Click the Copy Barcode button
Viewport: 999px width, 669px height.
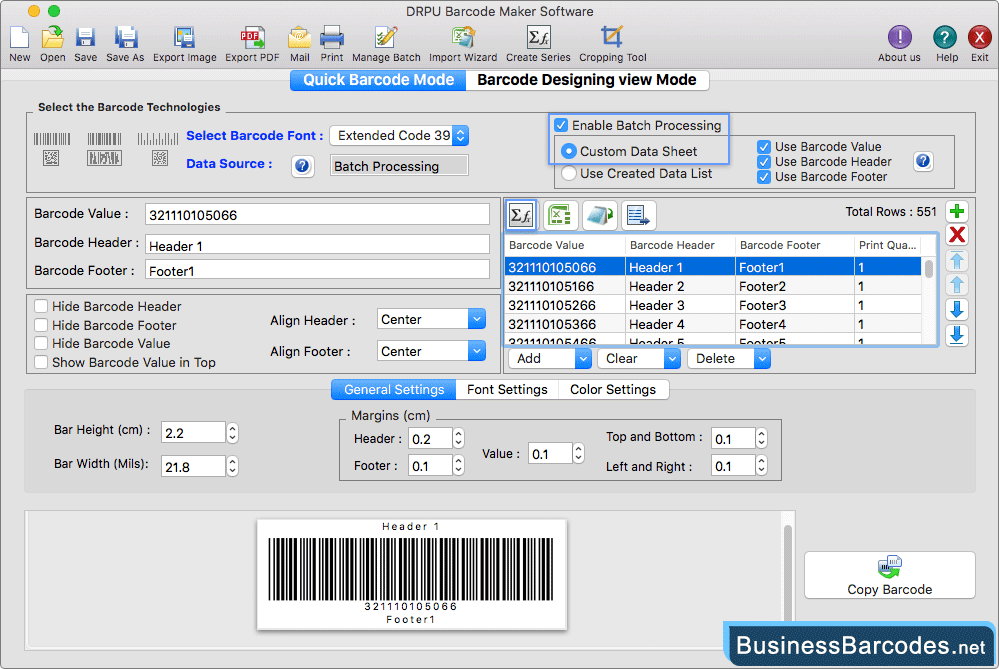click(889, 575)
